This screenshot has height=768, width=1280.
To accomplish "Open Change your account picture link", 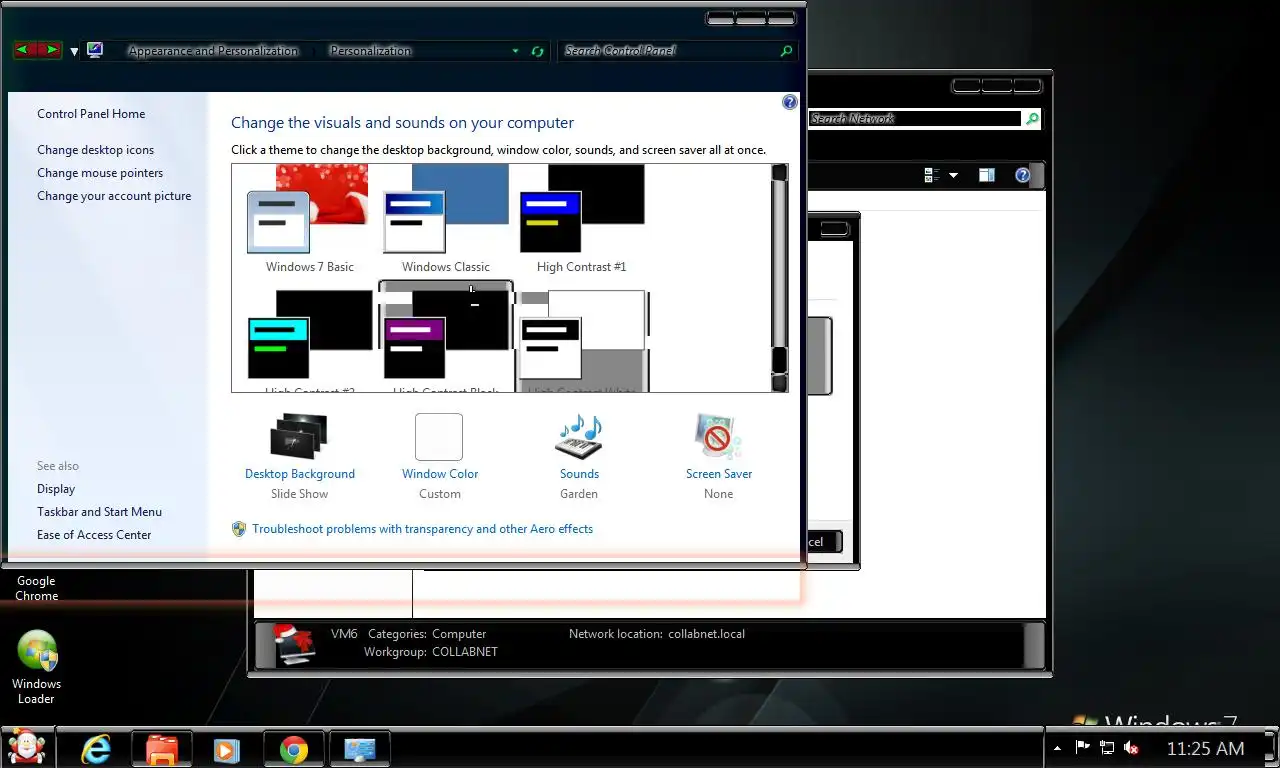I will click(114, 196).
